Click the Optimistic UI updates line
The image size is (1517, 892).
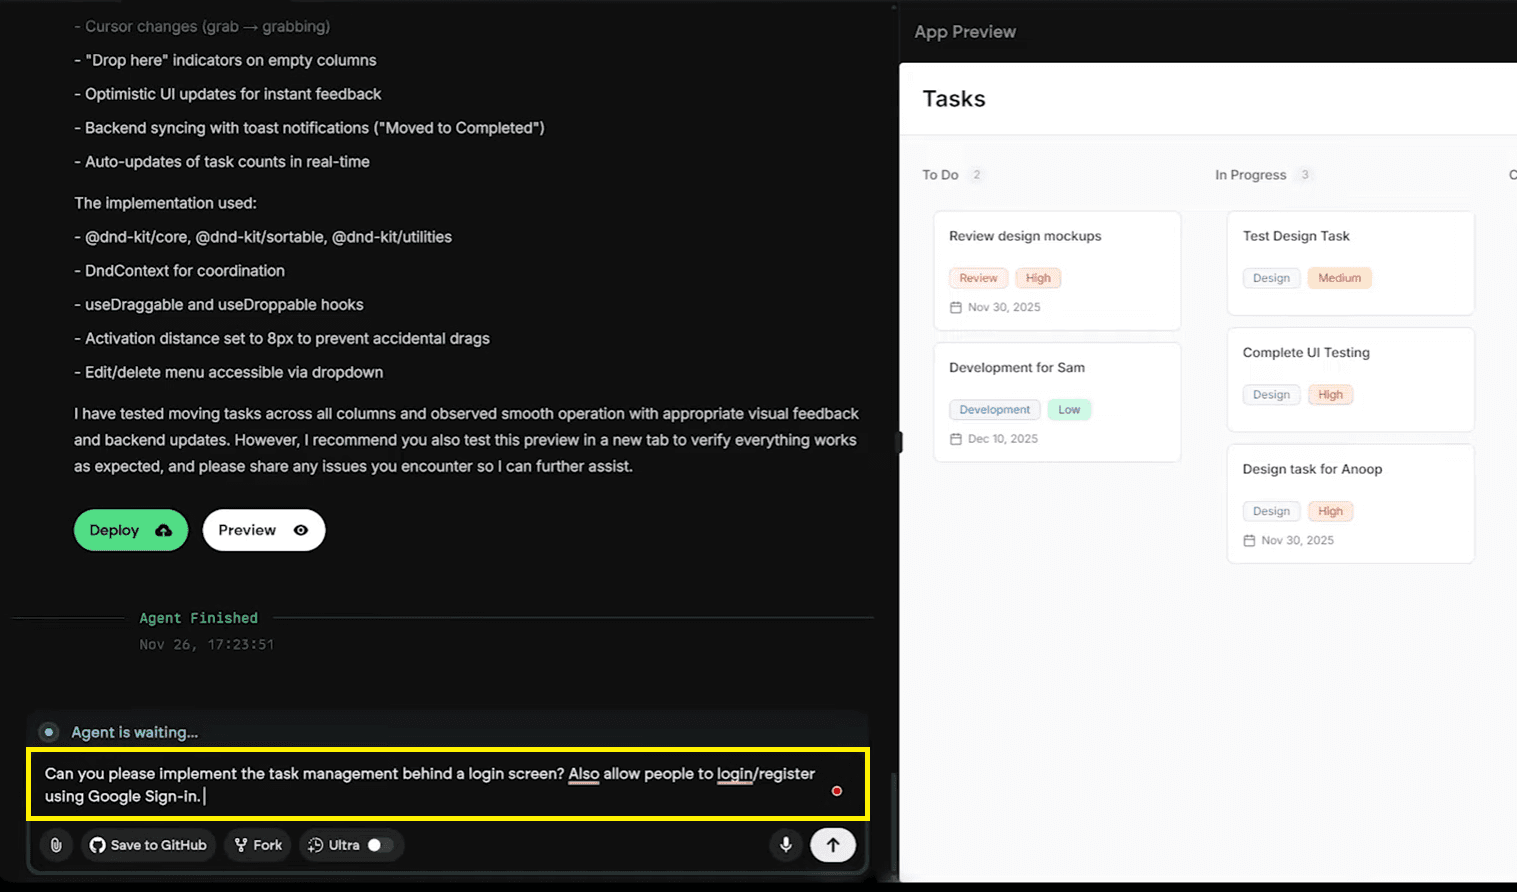pos(228,94)
